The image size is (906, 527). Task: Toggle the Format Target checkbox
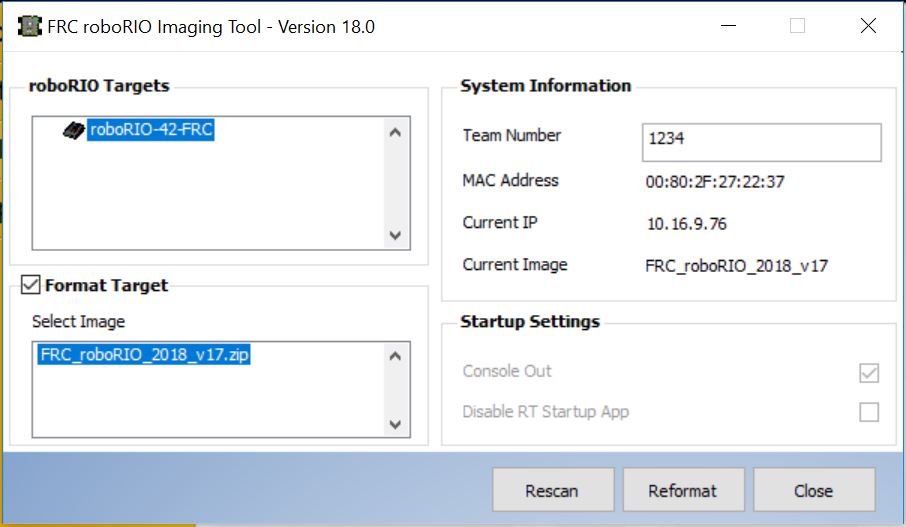click(30, 284)
